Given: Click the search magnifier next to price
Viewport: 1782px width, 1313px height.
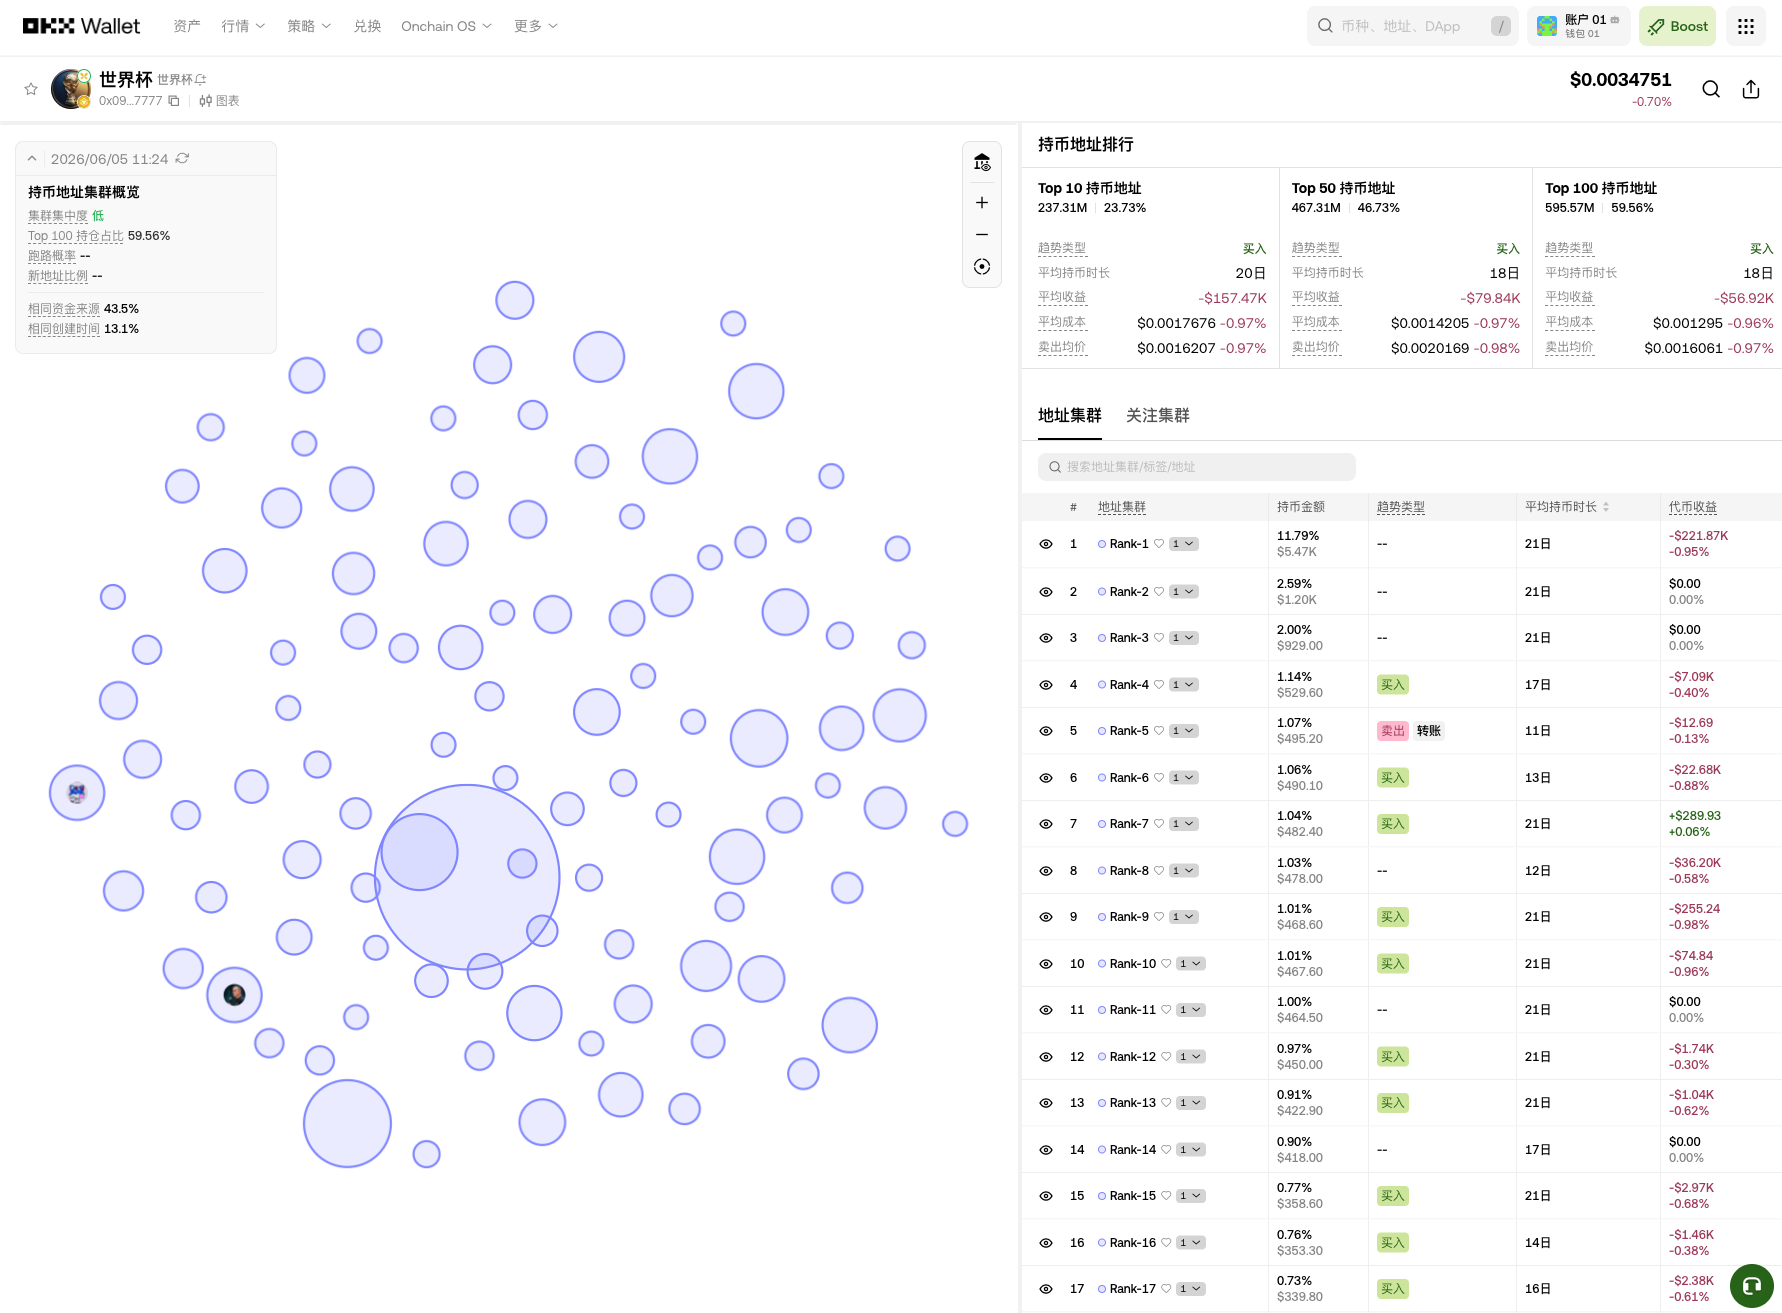Looking at the screenshot, I should point(1711,89).
